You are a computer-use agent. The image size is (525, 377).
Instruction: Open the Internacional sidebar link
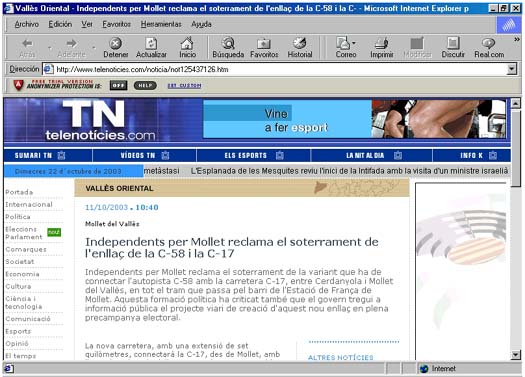pos(29,204)
